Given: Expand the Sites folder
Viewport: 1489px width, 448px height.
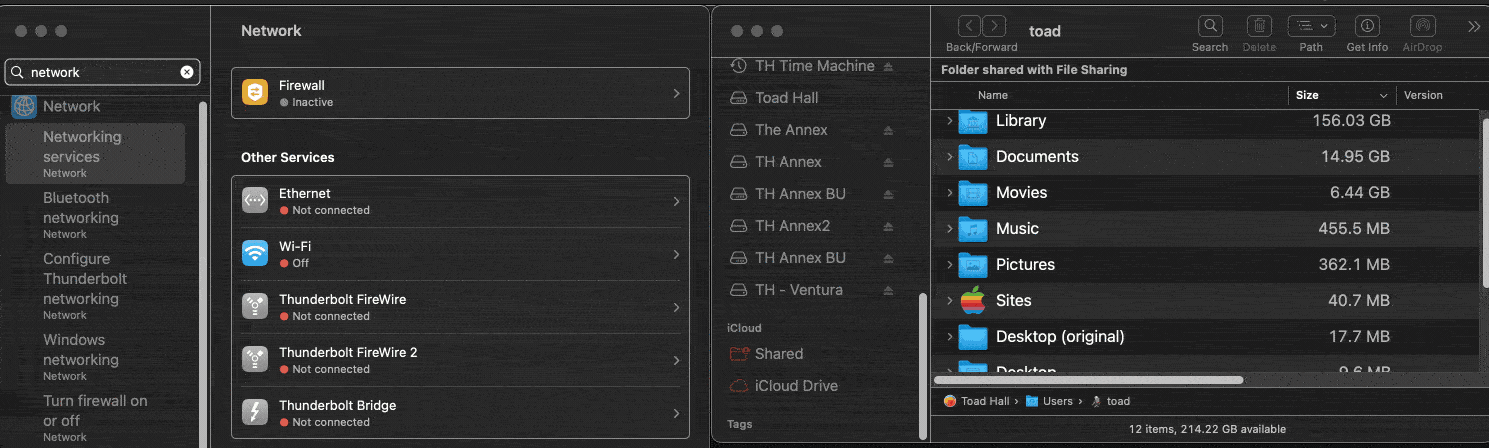Looking at the screenshot, I should click(x=949, y=301).
